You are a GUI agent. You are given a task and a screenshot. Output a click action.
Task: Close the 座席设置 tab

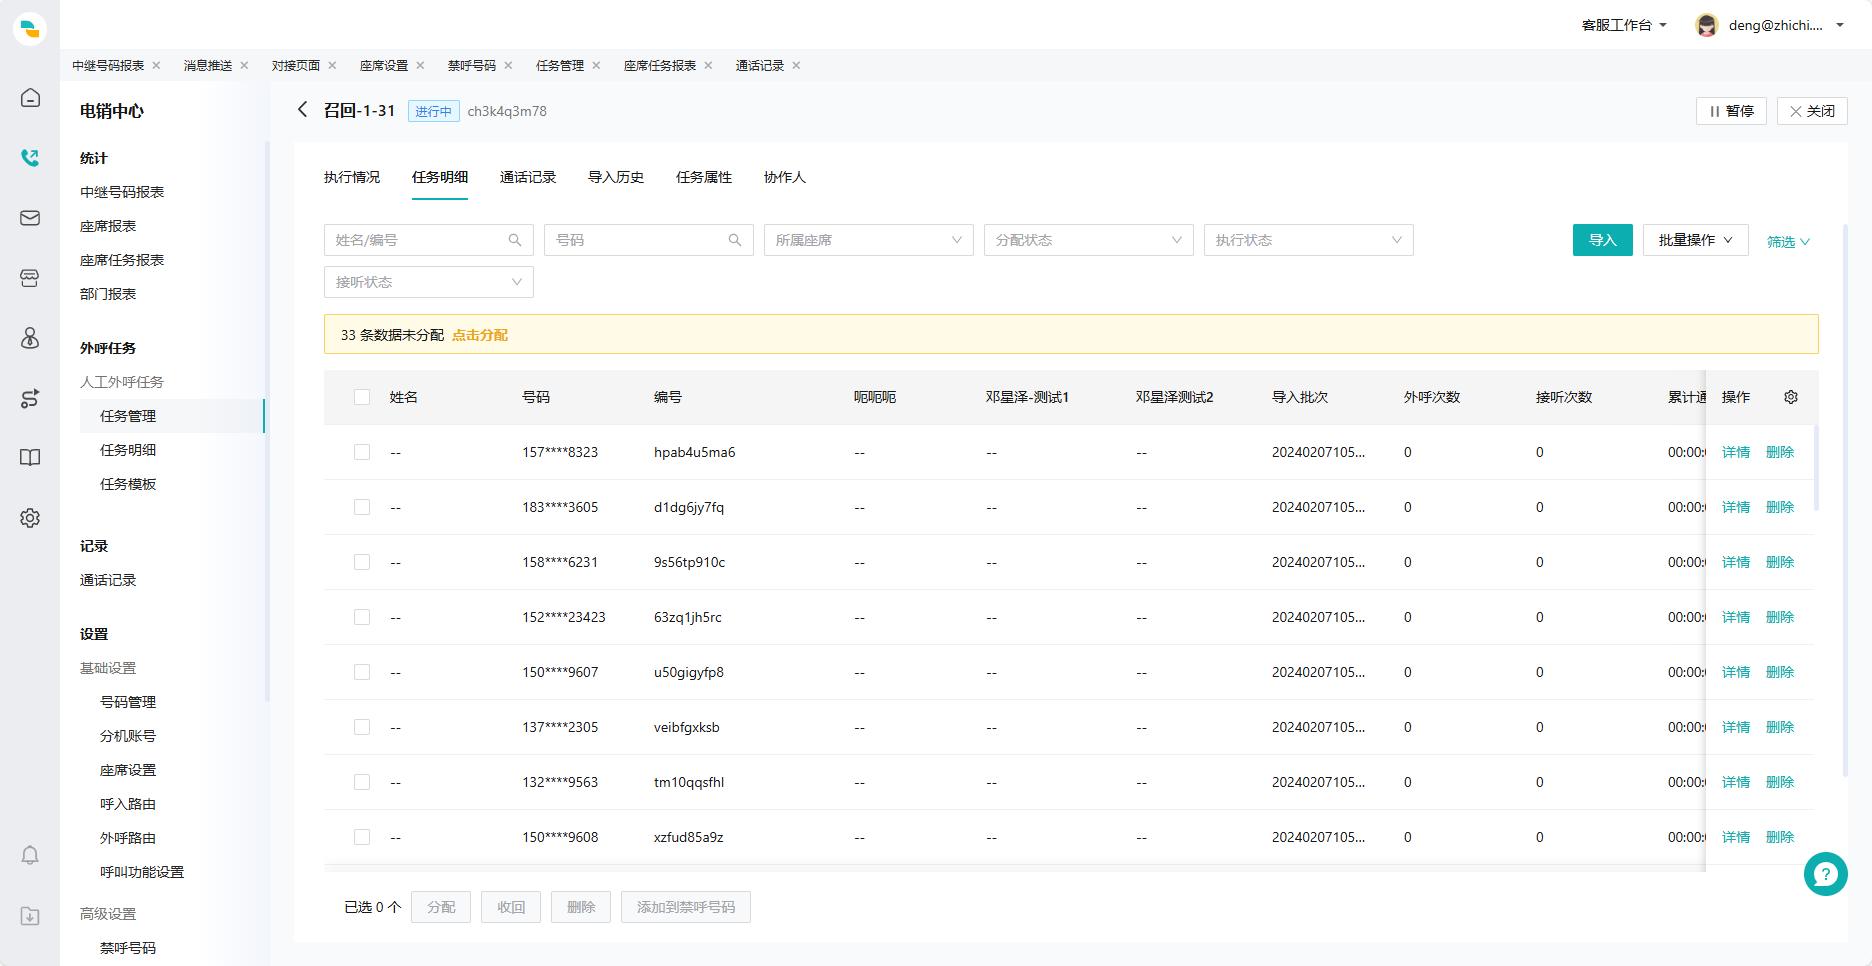(x=420, y=65)
